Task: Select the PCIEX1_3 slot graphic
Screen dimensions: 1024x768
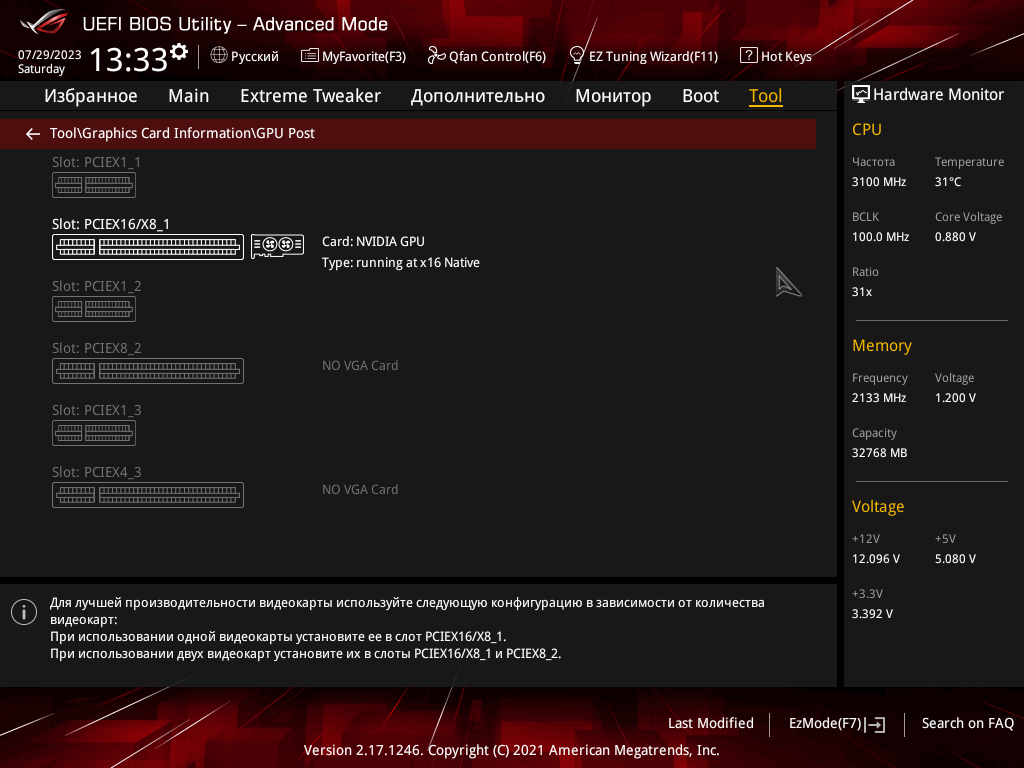Action: coord(94,433)
